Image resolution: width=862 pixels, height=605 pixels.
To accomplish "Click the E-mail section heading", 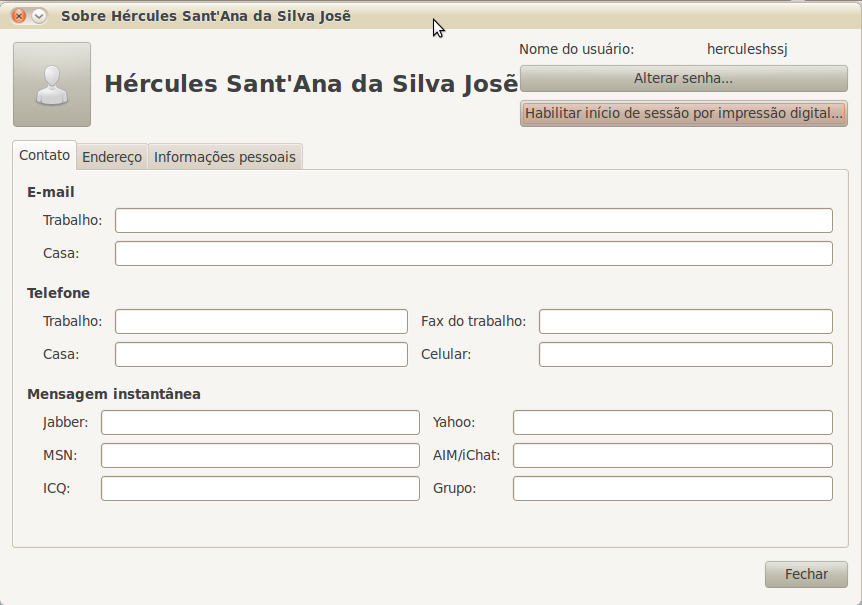I will click(51, 192).
